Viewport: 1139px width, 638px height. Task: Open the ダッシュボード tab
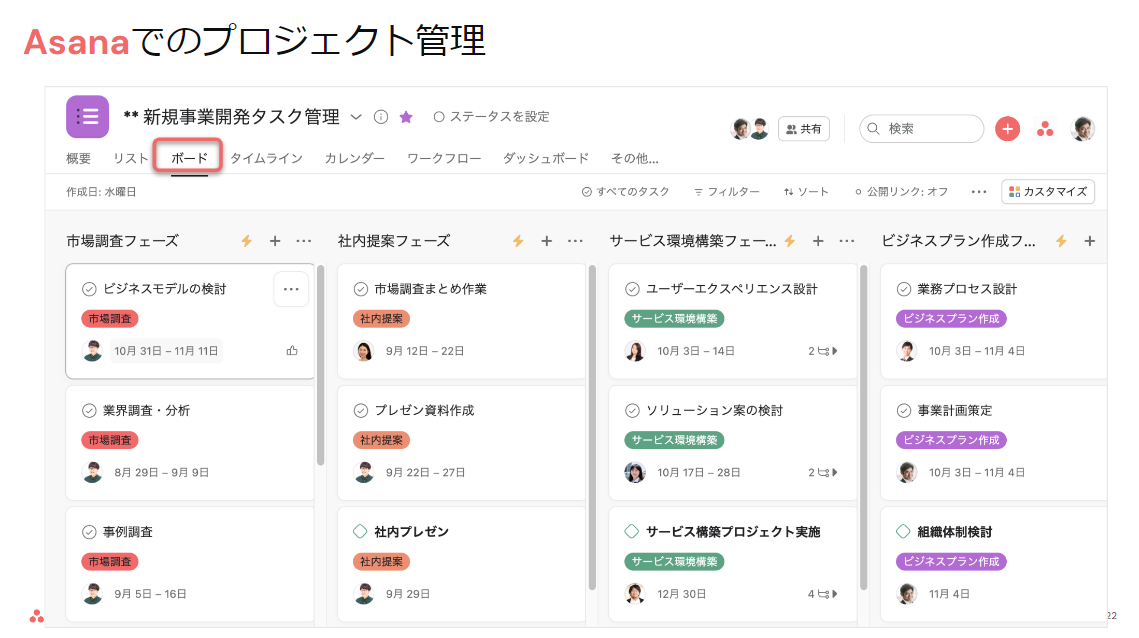pyautogui.click(x=546, y=158)
